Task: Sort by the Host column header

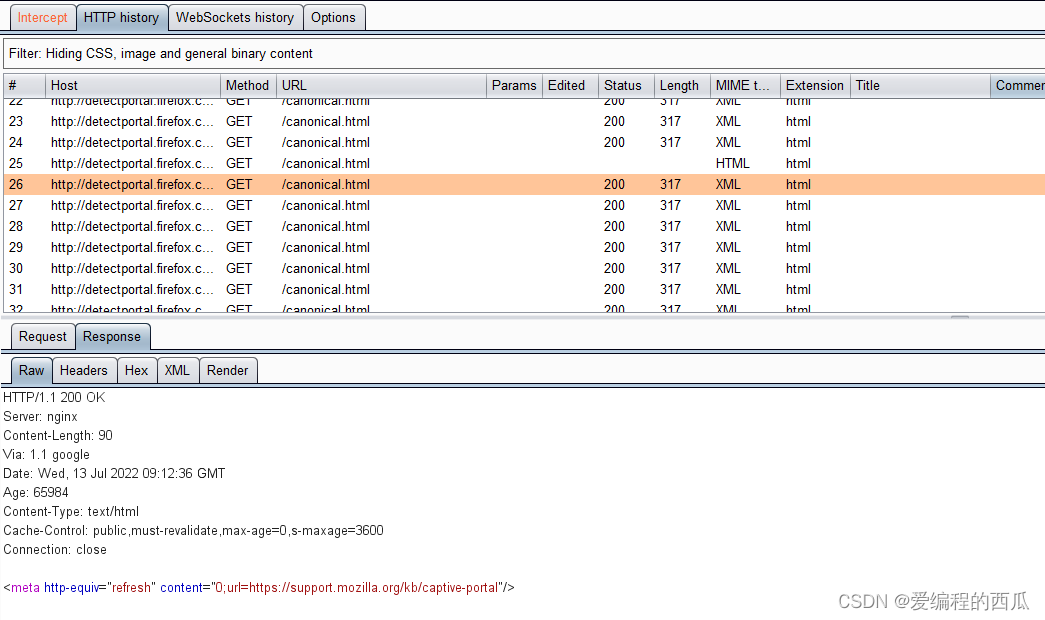Action: click(133, 85)
